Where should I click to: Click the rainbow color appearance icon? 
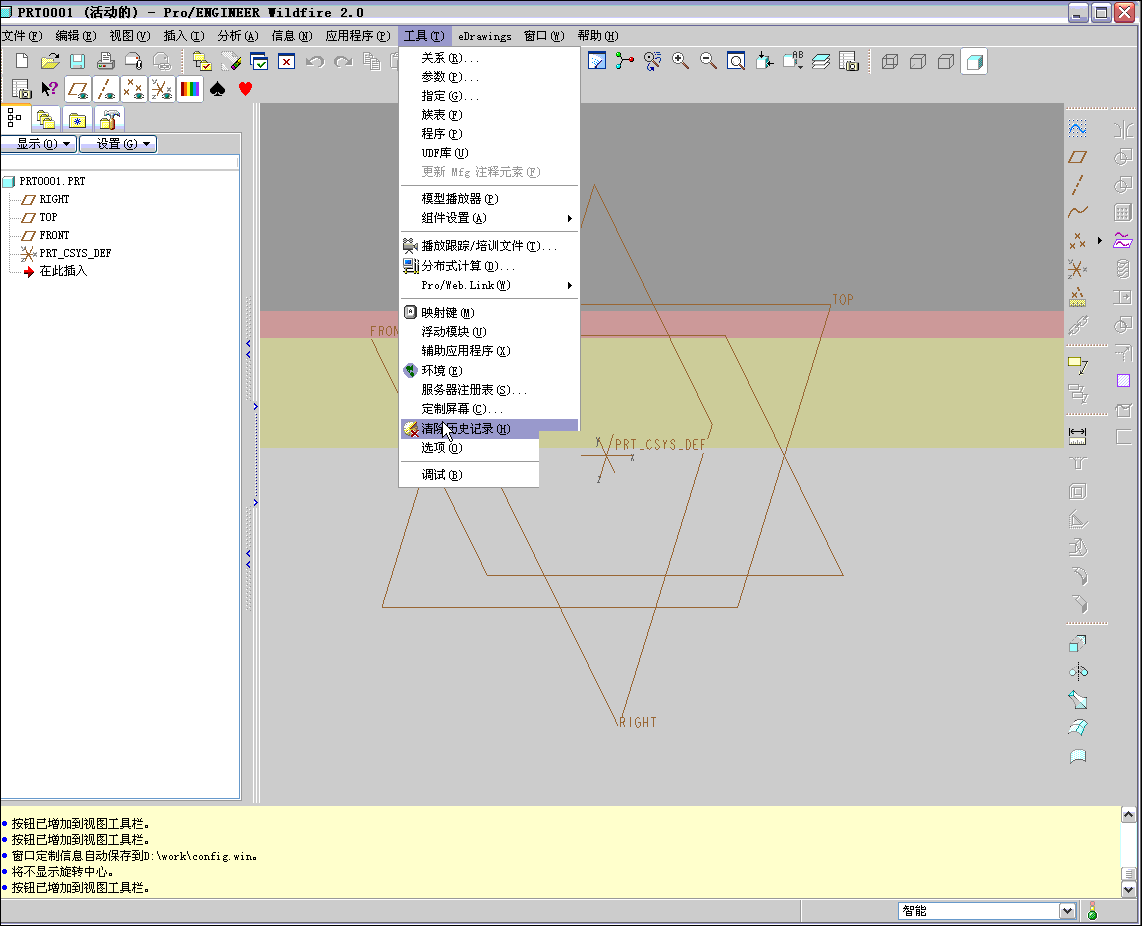pos(189,89)
